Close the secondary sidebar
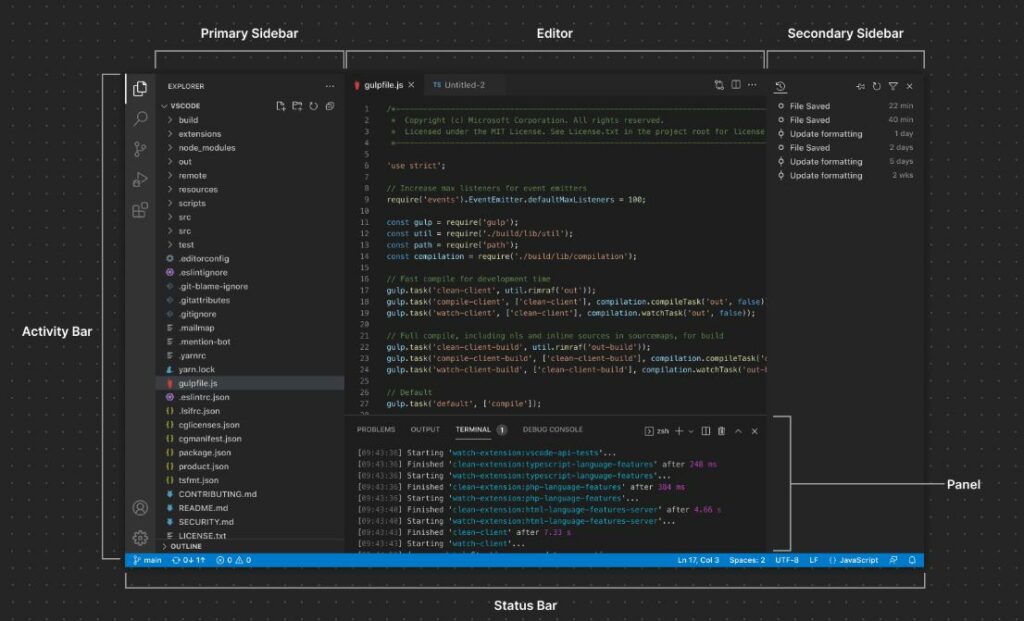The image size is (1024, 621). coord(909,86)
